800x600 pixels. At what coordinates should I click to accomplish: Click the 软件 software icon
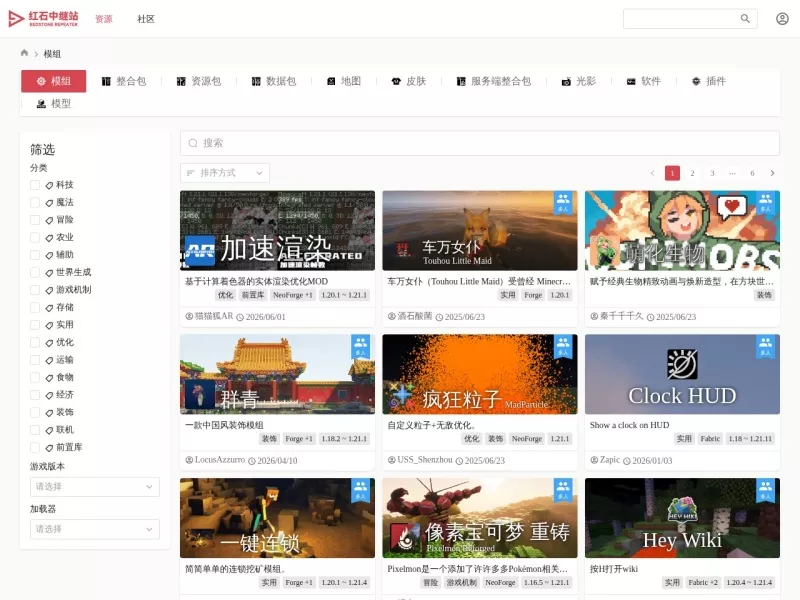(631, 81)
